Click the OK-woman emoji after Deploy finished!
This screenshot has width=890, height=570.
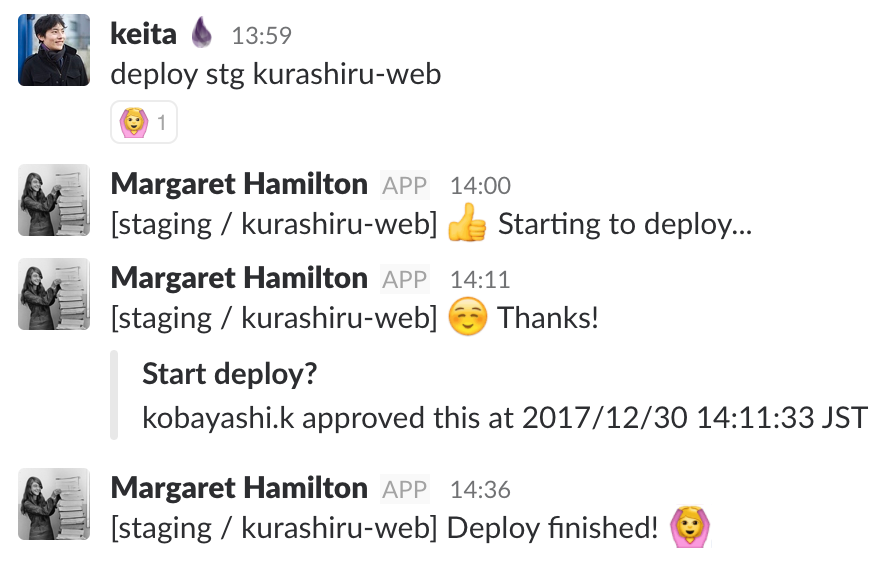click(x=687, y=527)
